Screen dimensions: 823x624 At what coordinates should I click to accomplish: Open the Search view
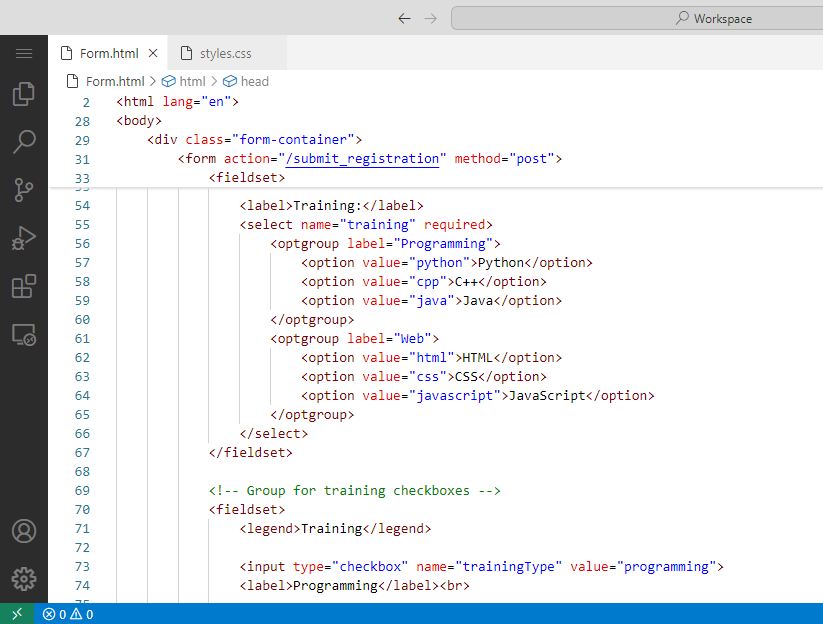pyautogui.click(x=24, y=142)
